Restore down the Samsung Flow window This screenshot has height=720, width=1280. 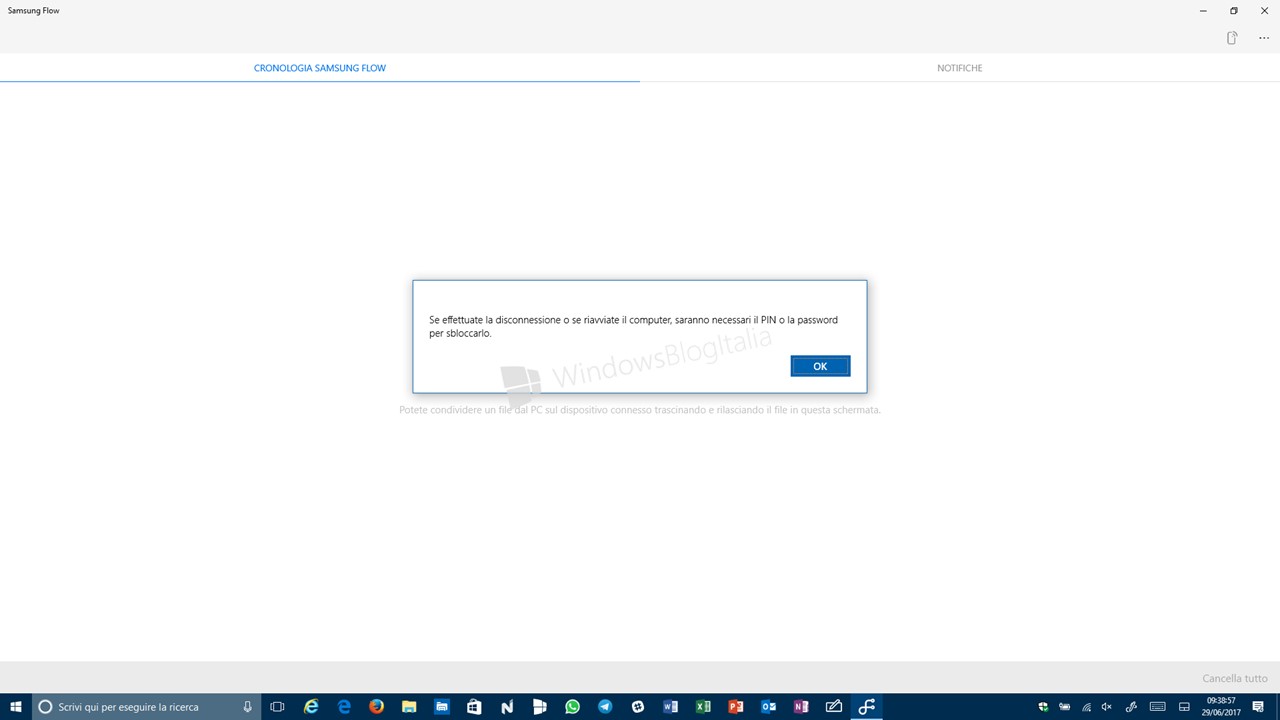click(x=1234, y=10)
